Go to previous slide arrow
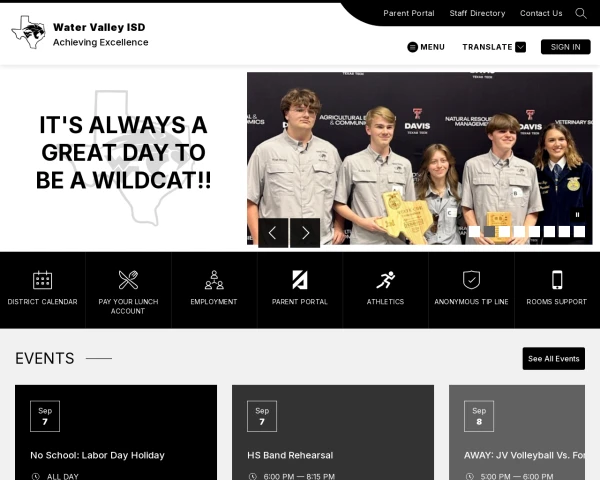The image size is (600, 480). 273,233
